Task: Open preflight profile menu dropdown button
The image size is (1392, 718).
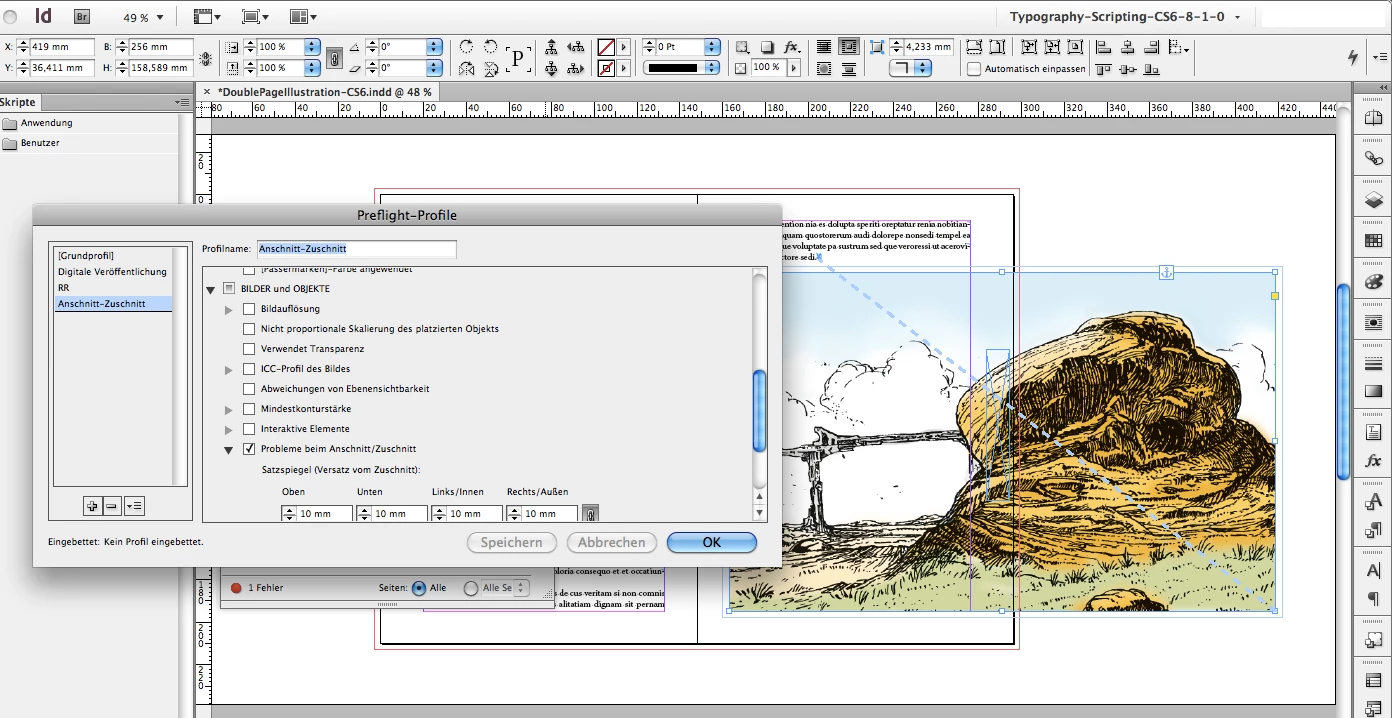Action: point(134,507)
